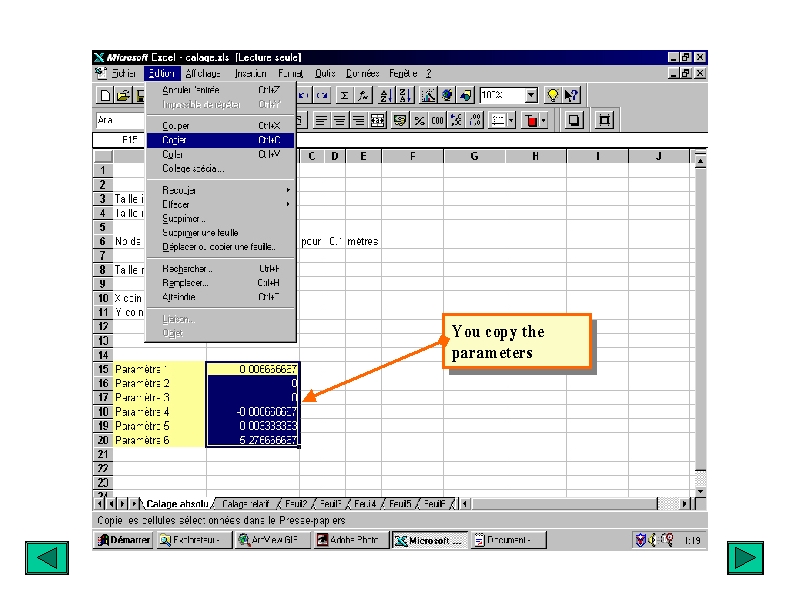The width and height of the screenshot is (800, 600).
Task: Select row header 21
Action: pyautogui.click(x=103, y=454)
